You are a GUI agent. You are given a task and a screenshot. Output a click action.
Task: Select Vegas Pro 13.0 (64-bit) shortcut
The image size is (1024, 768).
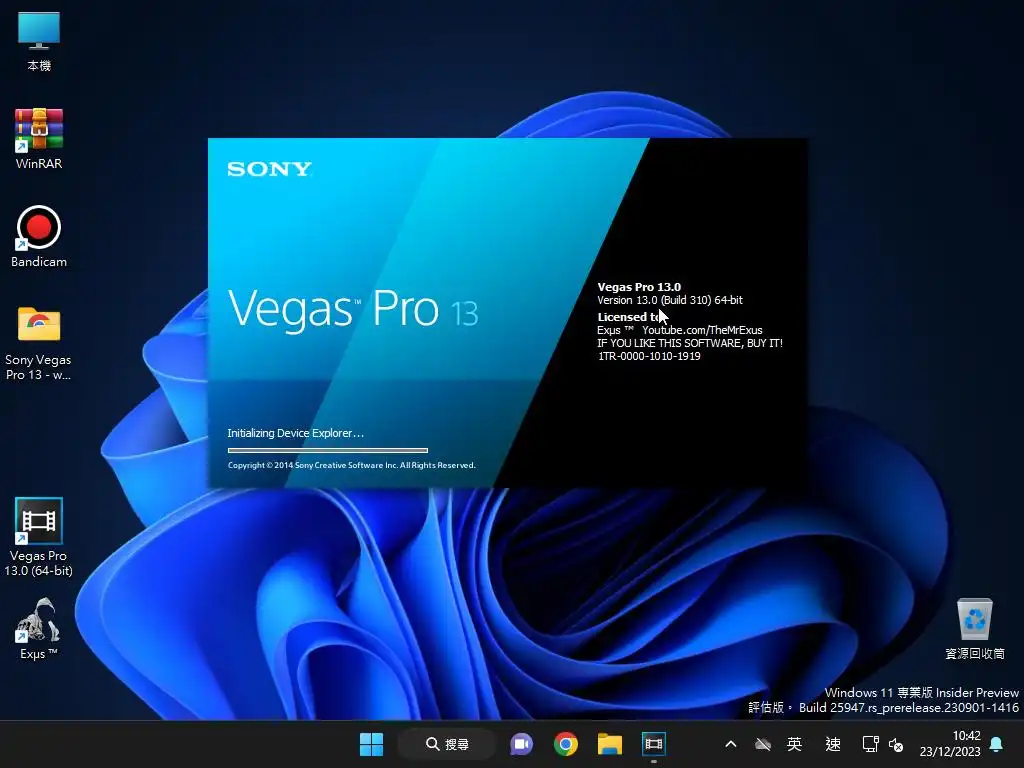[x=39, y=537]
